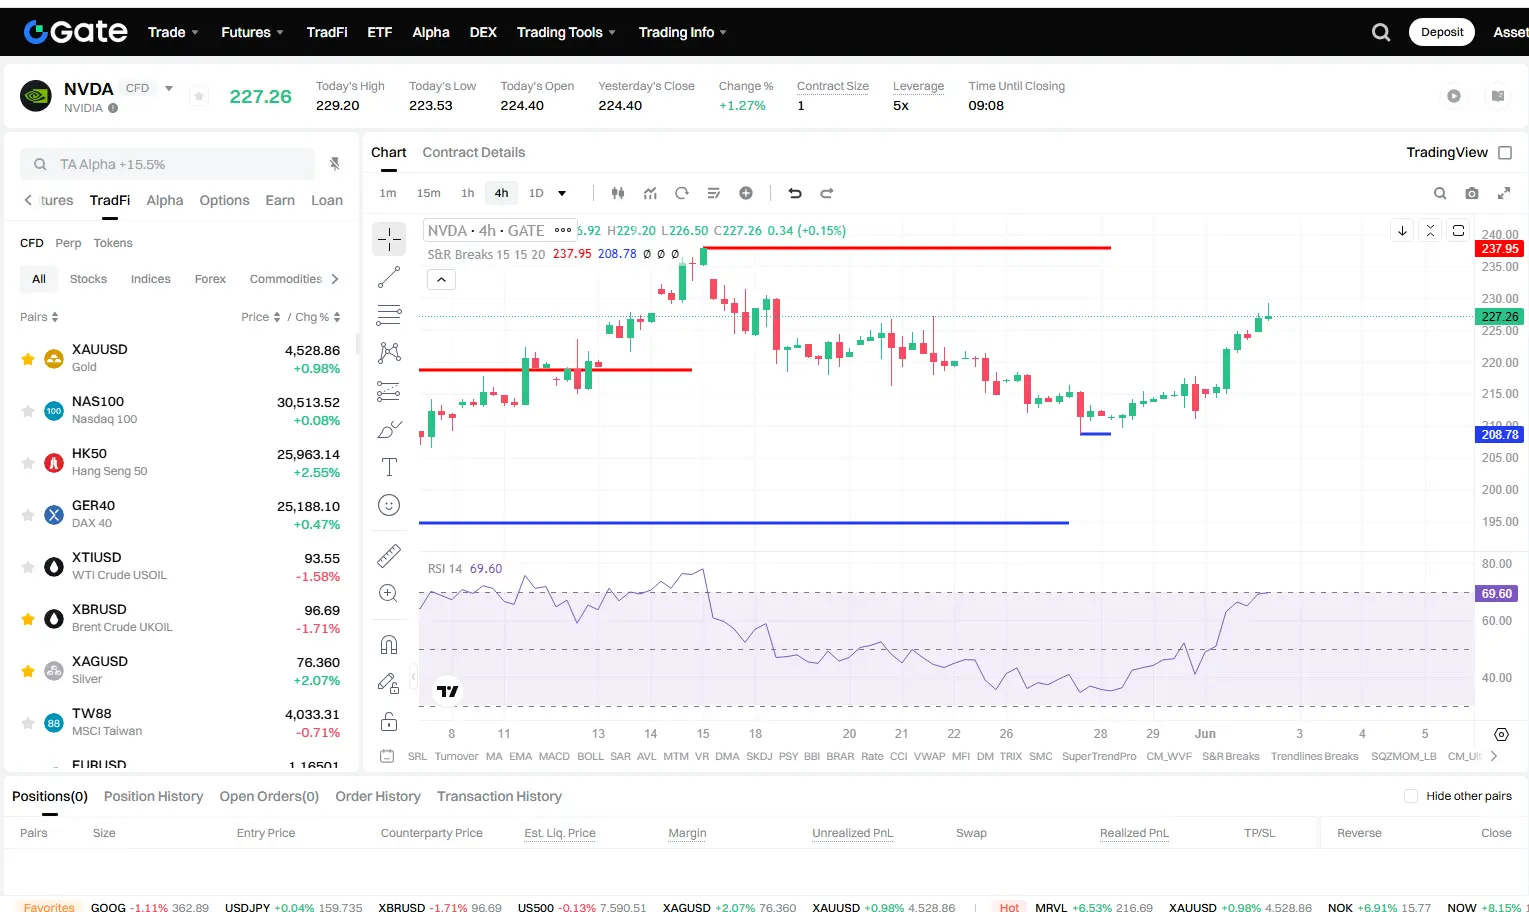Show more indicators at end of indicator list
The height and width of the screenshot is (912, 1529).
(1494, 756)
